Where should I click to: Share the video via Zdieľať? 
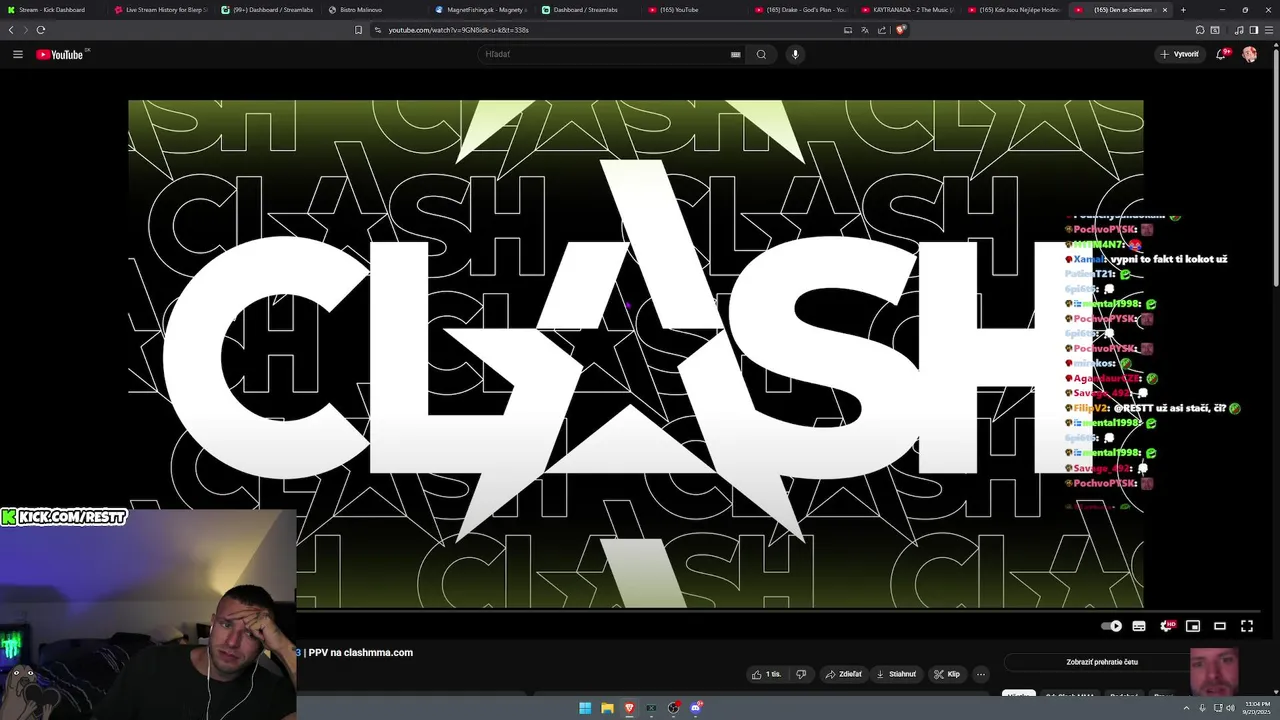[844, 674]
